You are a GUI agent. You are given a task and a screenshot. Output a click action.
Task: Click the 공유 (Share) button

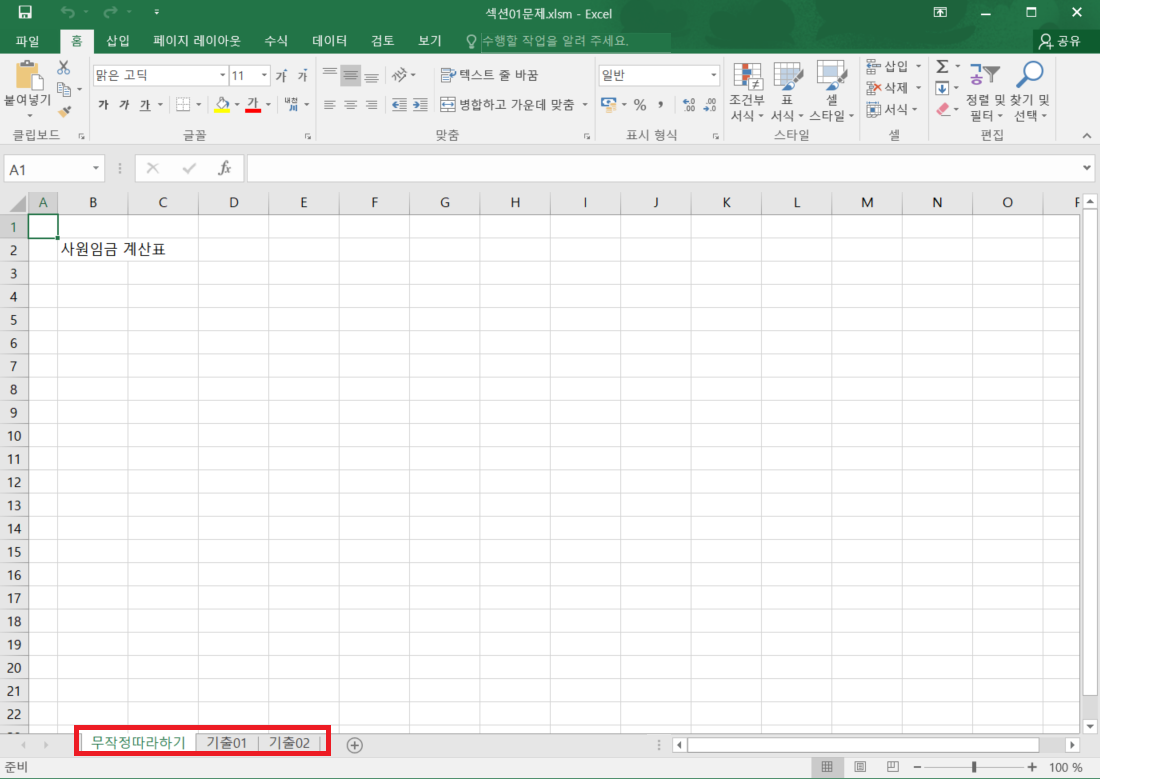(1059, 41)
